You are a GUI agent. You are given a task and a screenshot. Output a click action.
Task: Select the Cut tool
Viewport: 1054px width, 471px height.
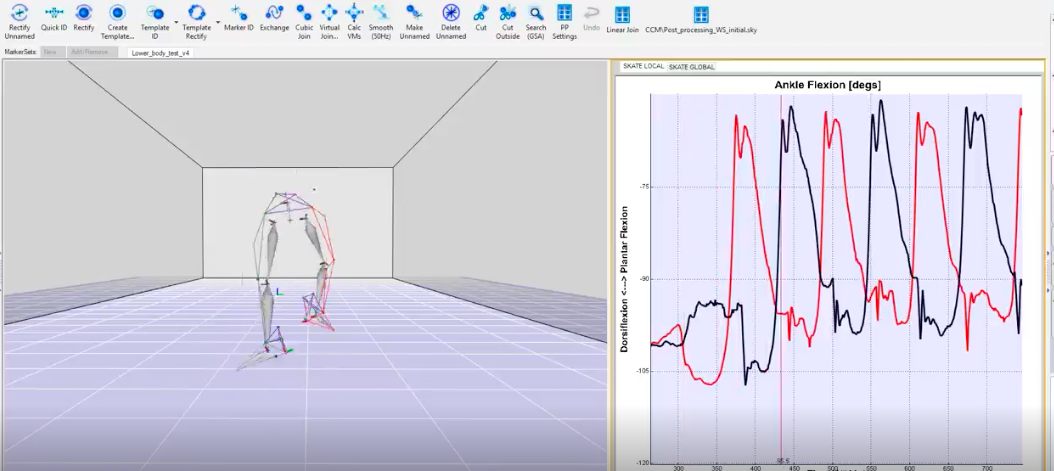coord(481,19)
